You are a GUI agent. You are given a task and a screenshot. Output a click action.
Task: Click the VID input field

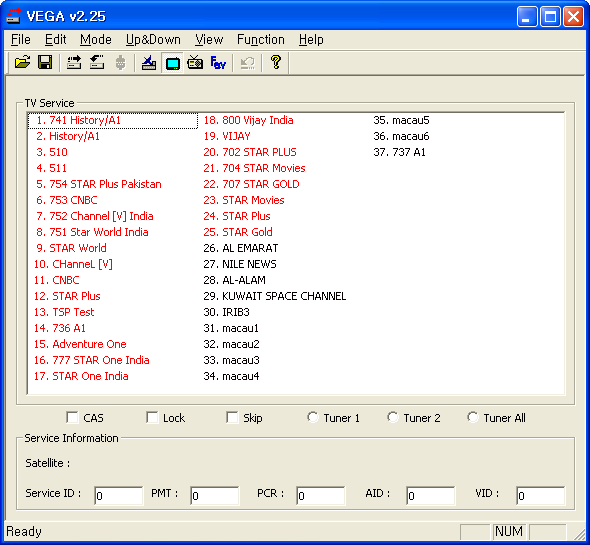[540, 496]
